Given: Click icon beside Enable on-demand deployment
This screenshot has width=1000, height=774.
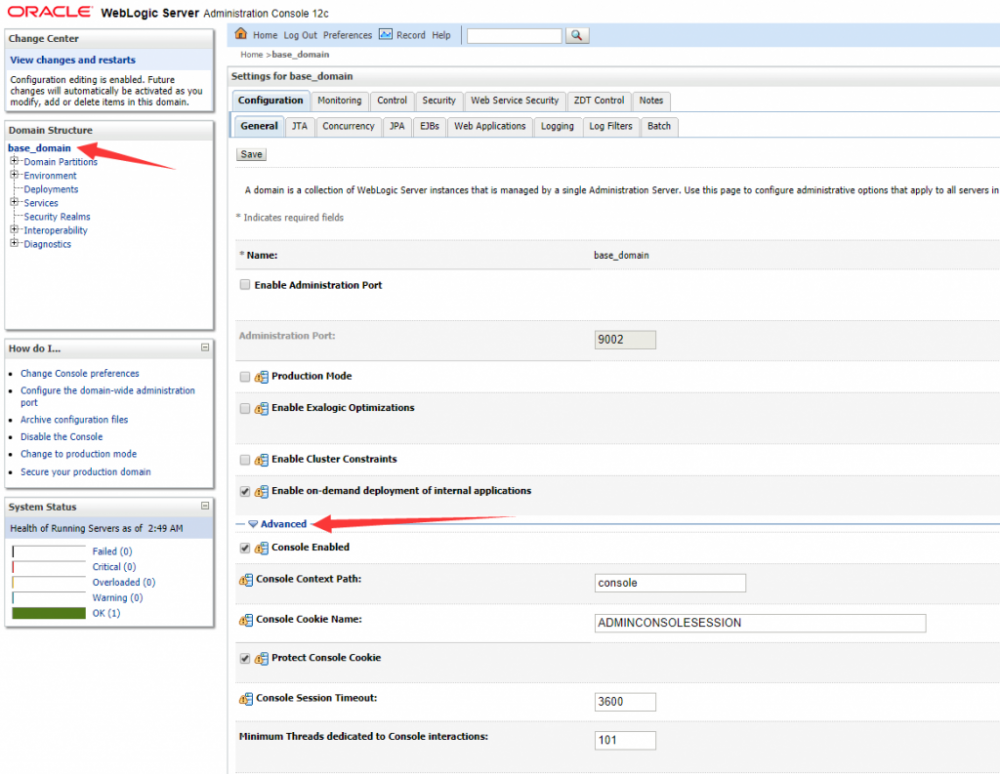Looking at the screenshot, I should (x=261, y=491).
